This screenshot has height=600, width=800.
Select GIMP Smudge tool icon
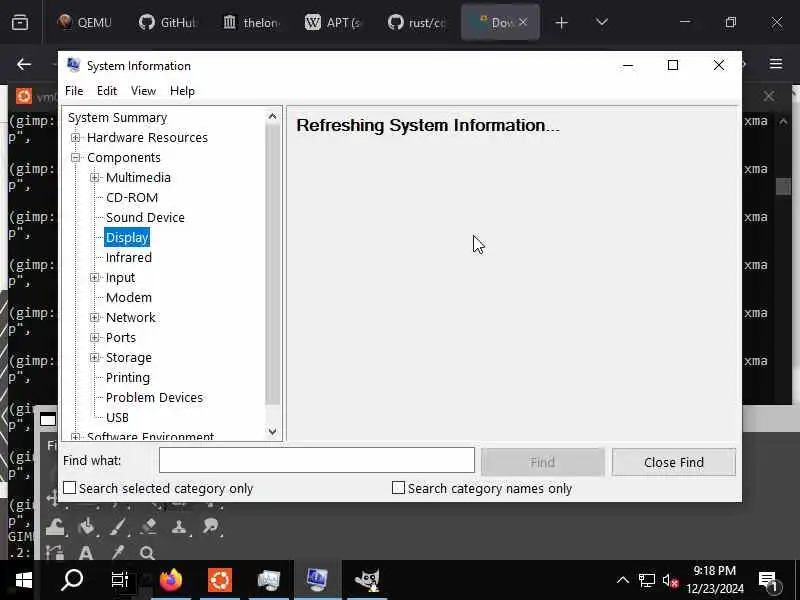click(210, 526)
